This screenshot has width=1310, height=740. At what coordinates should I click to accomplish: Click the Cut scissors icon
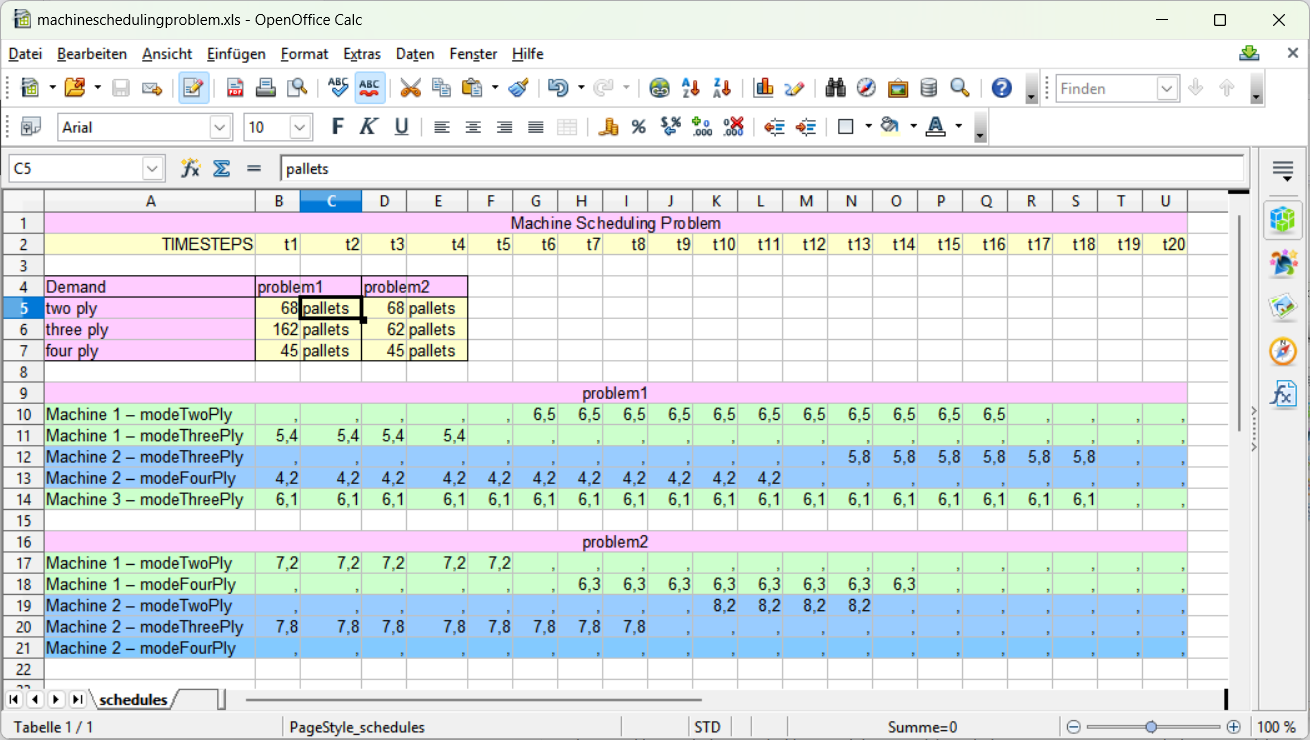pos(410,88)
